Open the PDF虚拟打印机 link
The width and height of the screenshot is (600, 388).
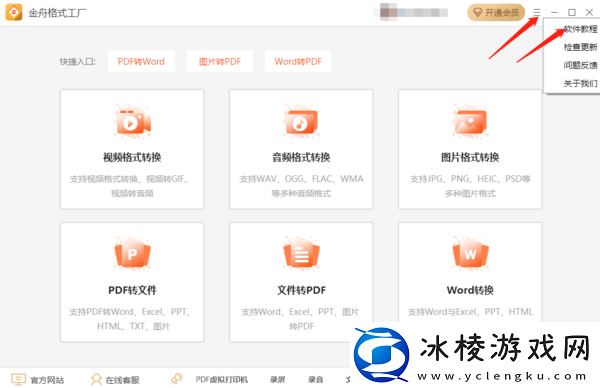click(222, 380)
